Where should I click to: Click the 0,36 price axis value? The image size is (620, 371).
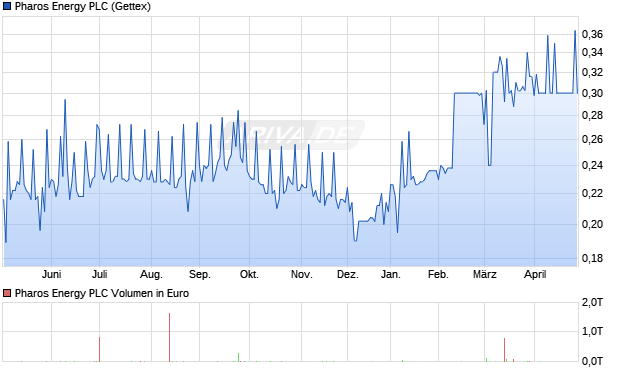click(x=592, y=35)
